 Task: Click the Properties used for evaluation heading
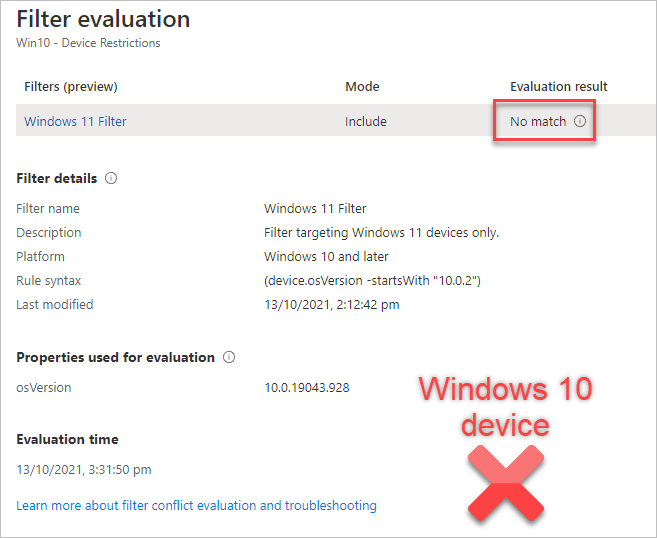pos(115,357)
